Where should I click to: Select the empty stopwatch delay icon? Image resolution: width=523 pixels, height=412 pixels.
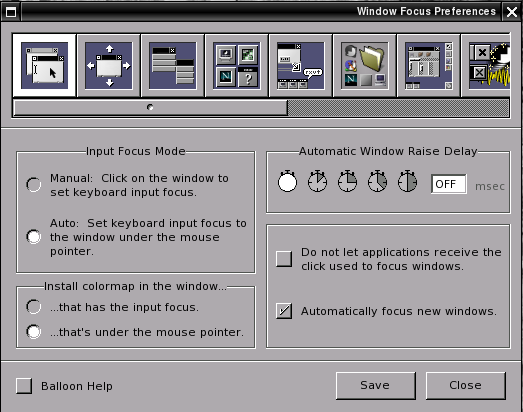tap(287, 181)
